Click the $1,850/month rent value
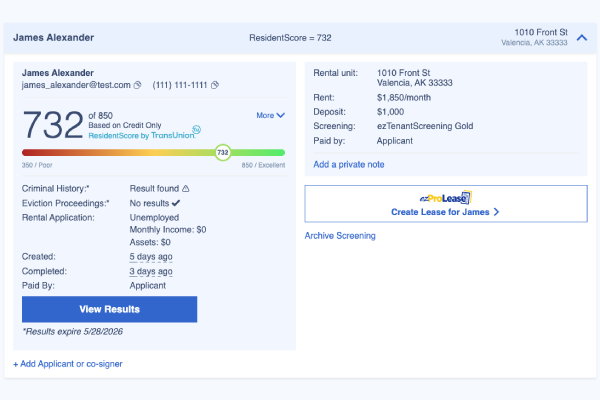 click(x=404, y=98)
